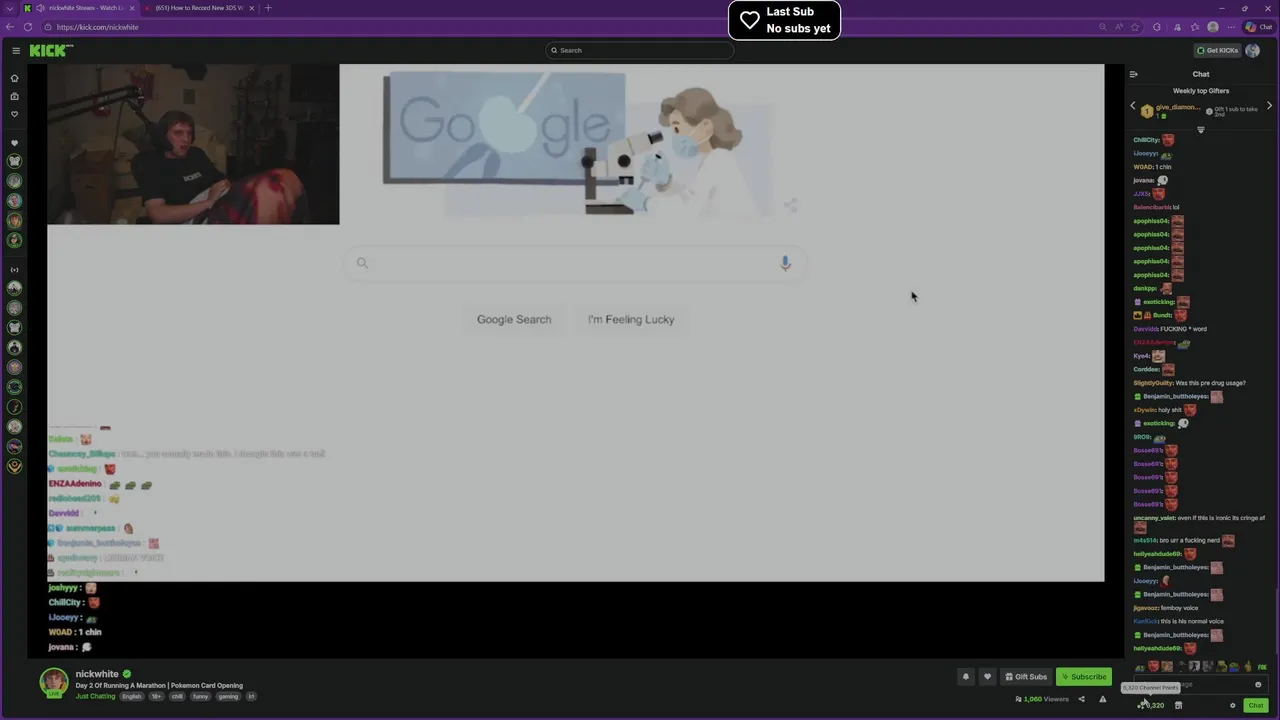Click the gaming tag under title

tap(228, 696)
